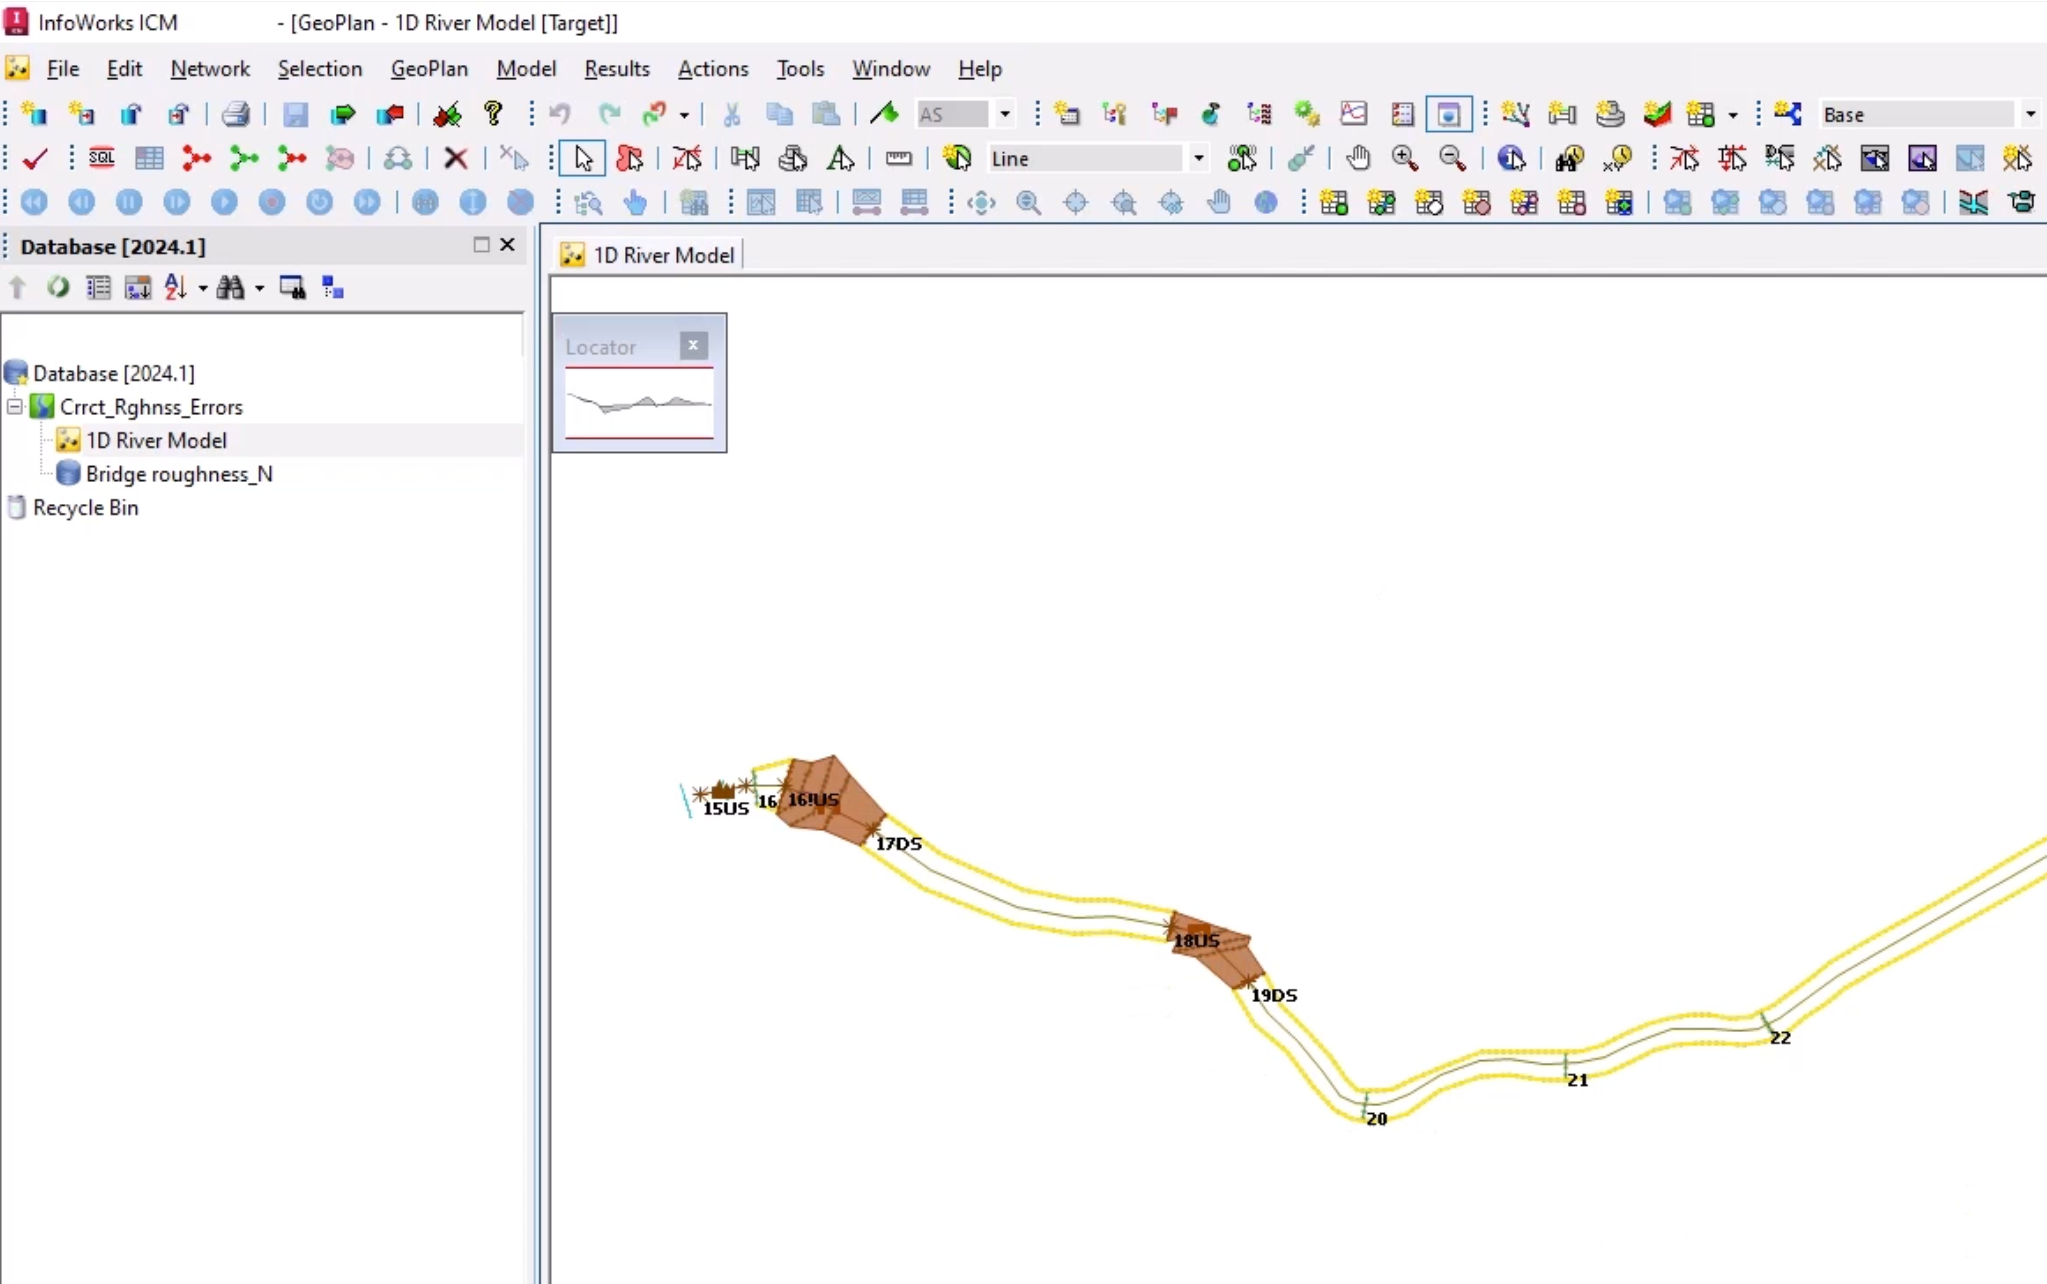
Task: Open the Network menu
Action: 210,68
